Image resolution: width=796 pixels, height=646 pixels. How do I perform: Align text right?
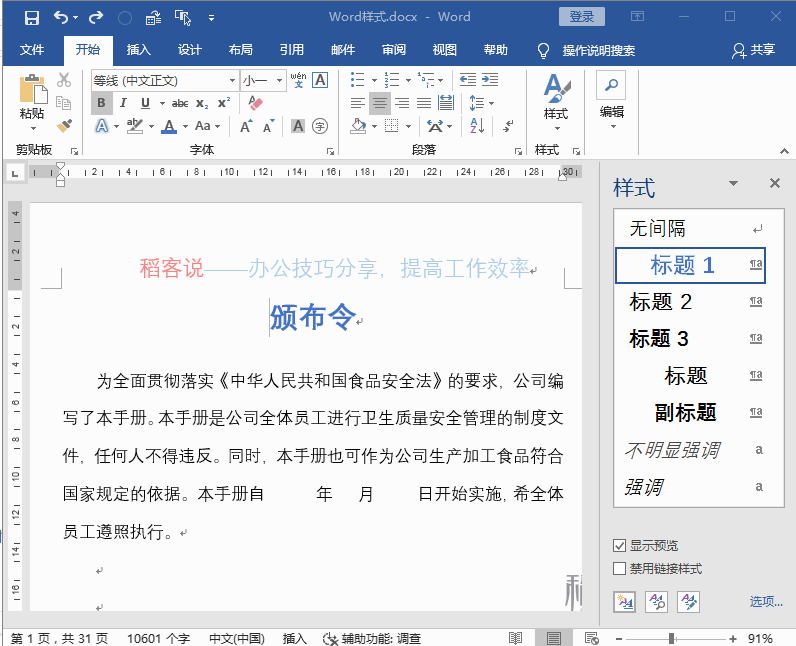point(402,103)
